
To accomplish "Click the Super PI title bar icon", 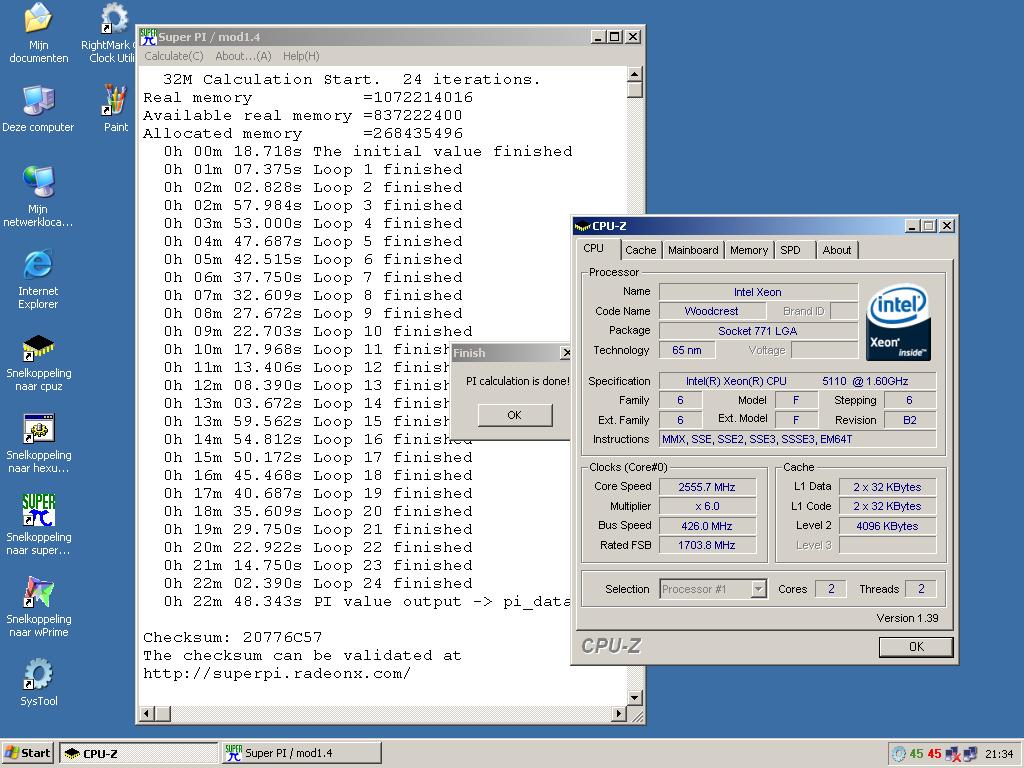I will (148, 37).
